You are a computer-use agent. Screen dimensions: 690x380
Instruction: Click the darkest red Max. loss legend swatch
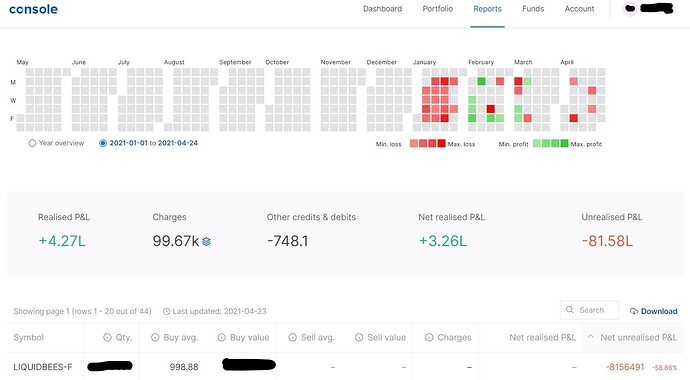coord(441,143)
